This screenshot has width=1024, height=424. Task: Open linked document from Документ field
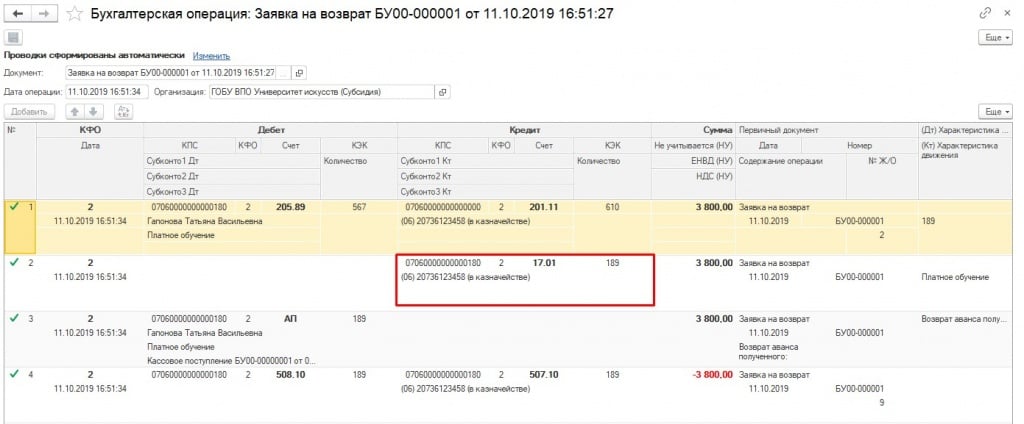coord(299,73)
